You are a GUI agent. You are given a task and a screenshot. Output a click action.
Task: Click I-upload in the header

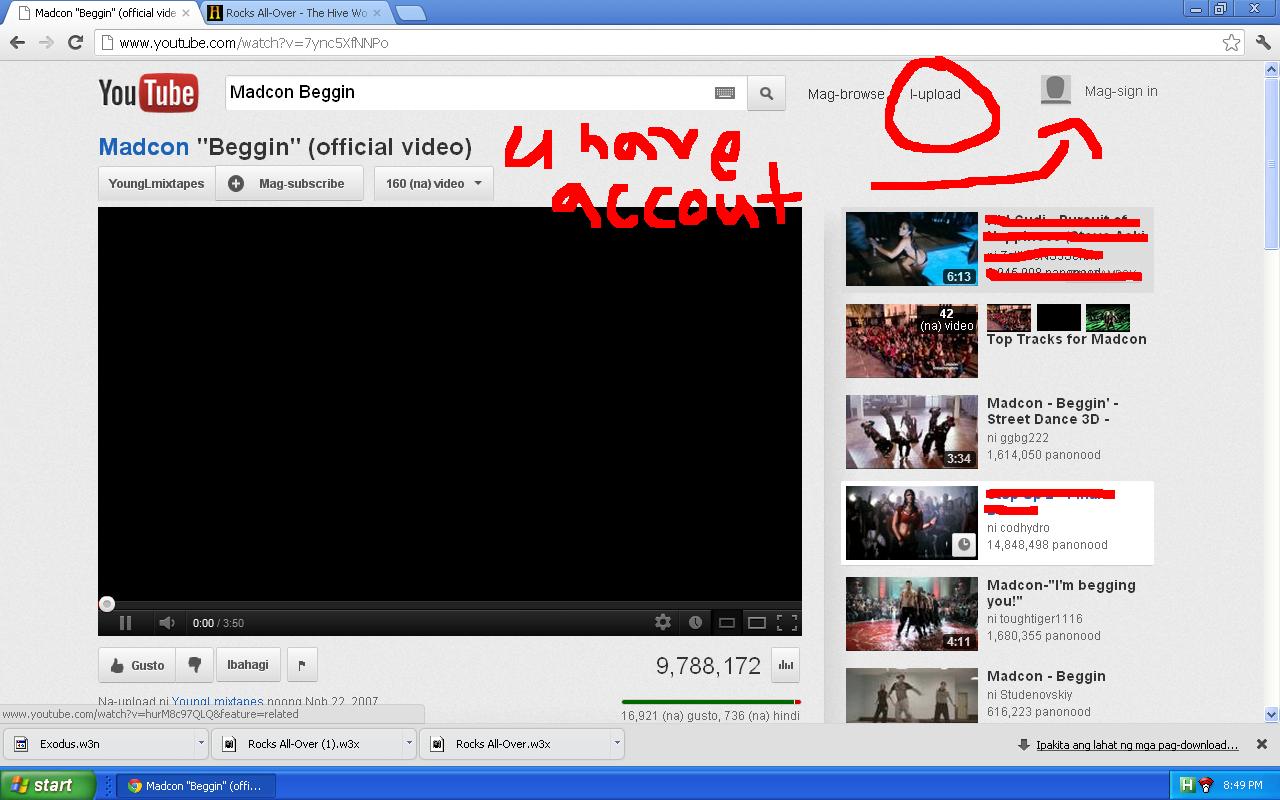pyautogui.click(x=934, y=94)
